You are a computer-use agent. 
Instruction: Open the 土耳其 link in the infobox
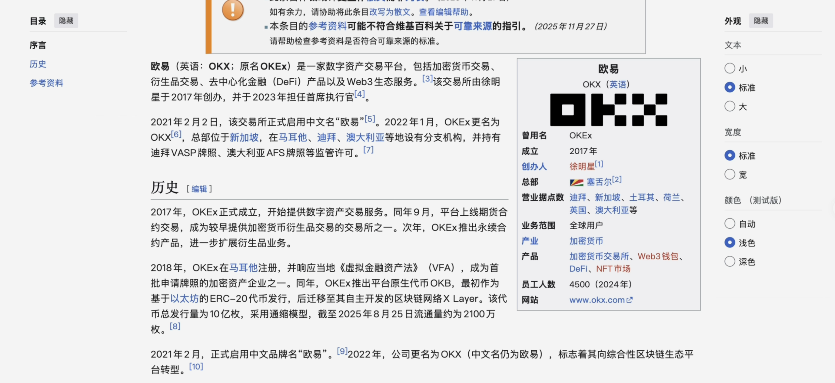642,198
